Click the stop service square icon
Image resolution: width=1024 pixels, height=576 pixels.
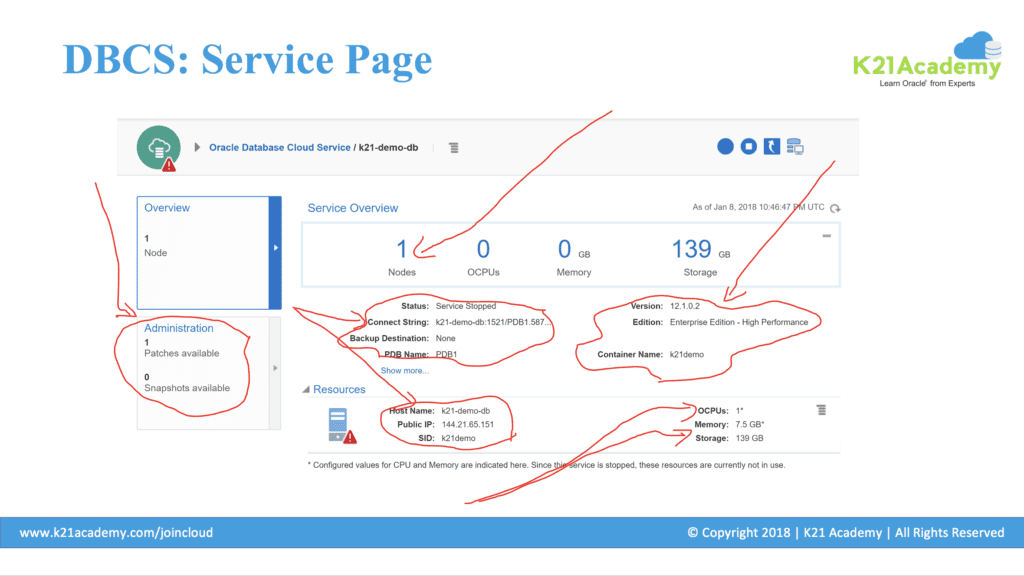[x=749, y=147]
